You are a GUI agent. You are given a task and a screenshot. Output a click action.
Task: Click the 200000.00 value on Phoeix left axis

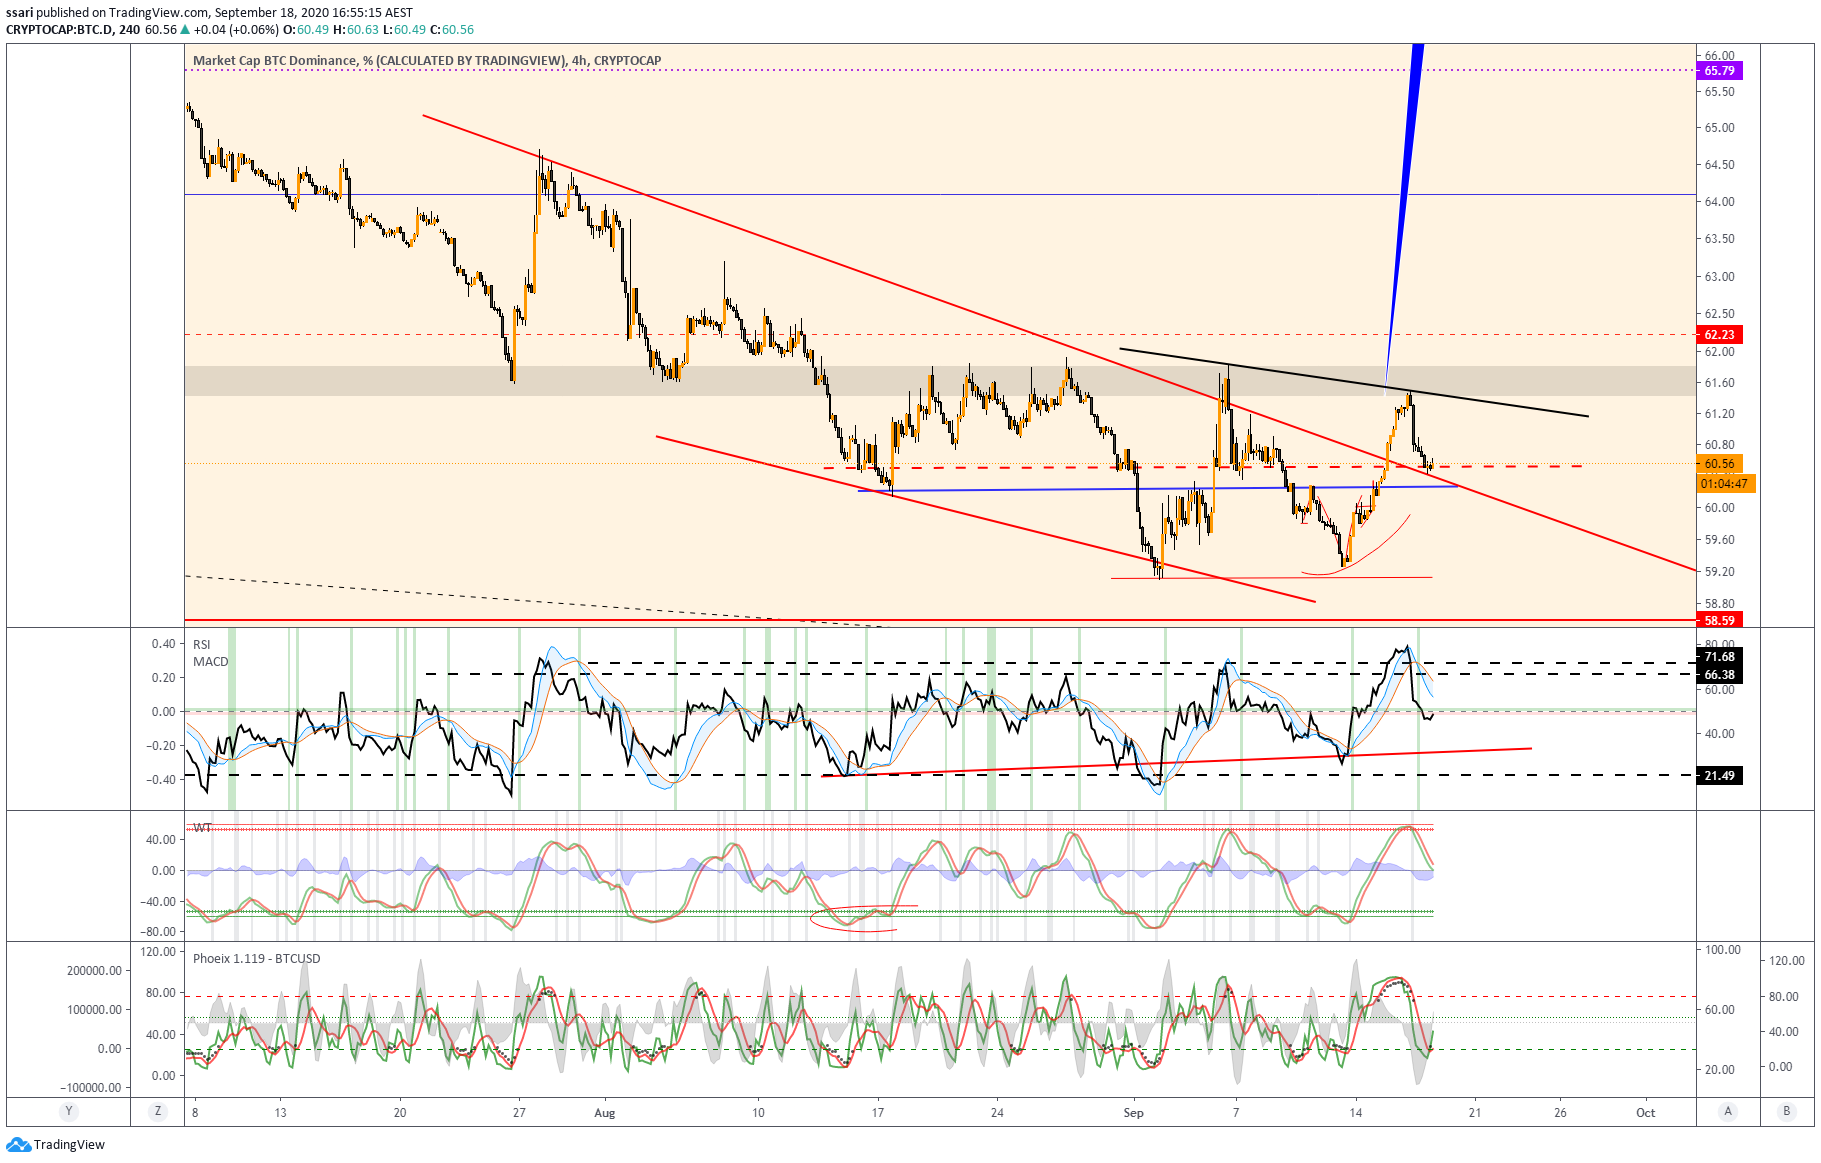[94, 971]
